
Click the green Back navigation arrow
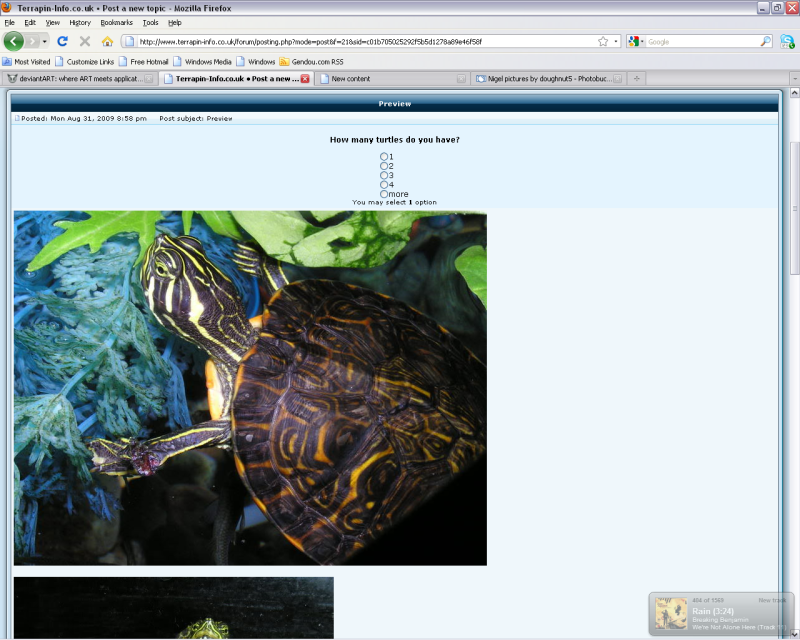14,41
